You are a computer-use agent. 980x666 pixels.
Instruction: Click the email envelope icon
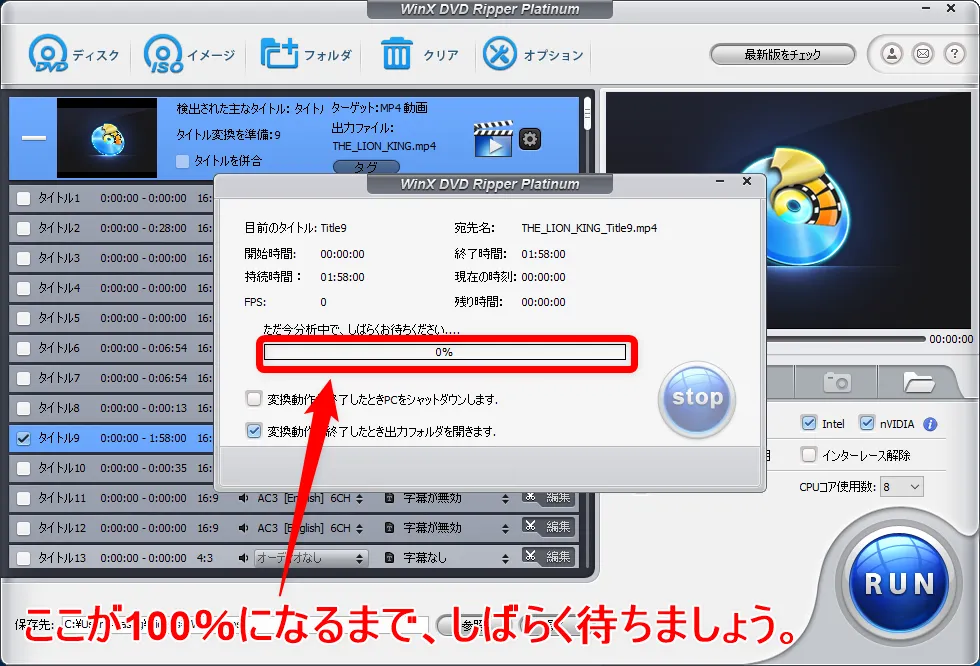click(x=923, y=54)
